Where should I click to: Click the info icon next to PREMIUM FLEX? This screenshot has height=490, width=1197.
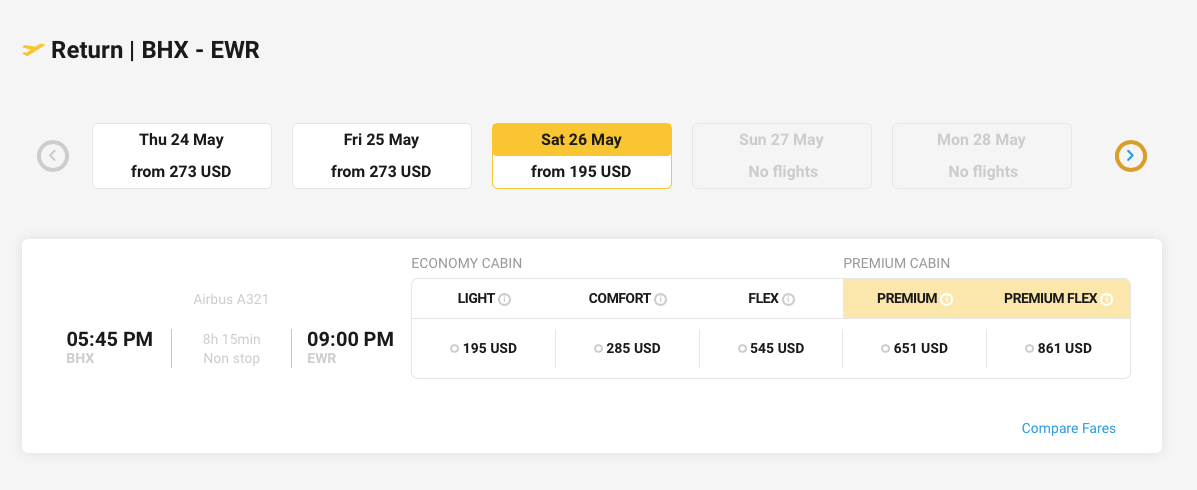pyautogui.click(x=1107, y=299)
